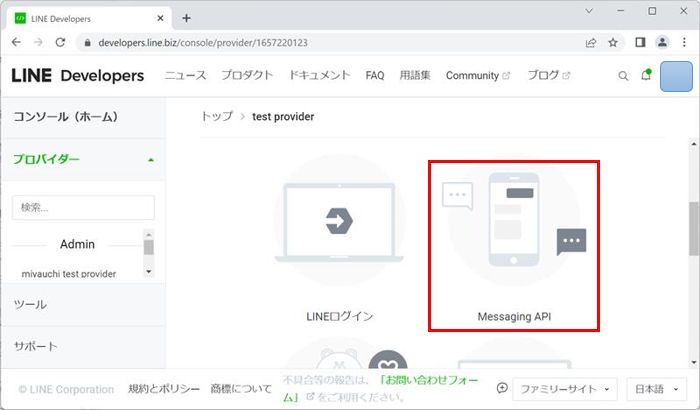This screenshot has height=410, width=700.
Task: Open the blue user avatar menu
Action: point(676,76)
